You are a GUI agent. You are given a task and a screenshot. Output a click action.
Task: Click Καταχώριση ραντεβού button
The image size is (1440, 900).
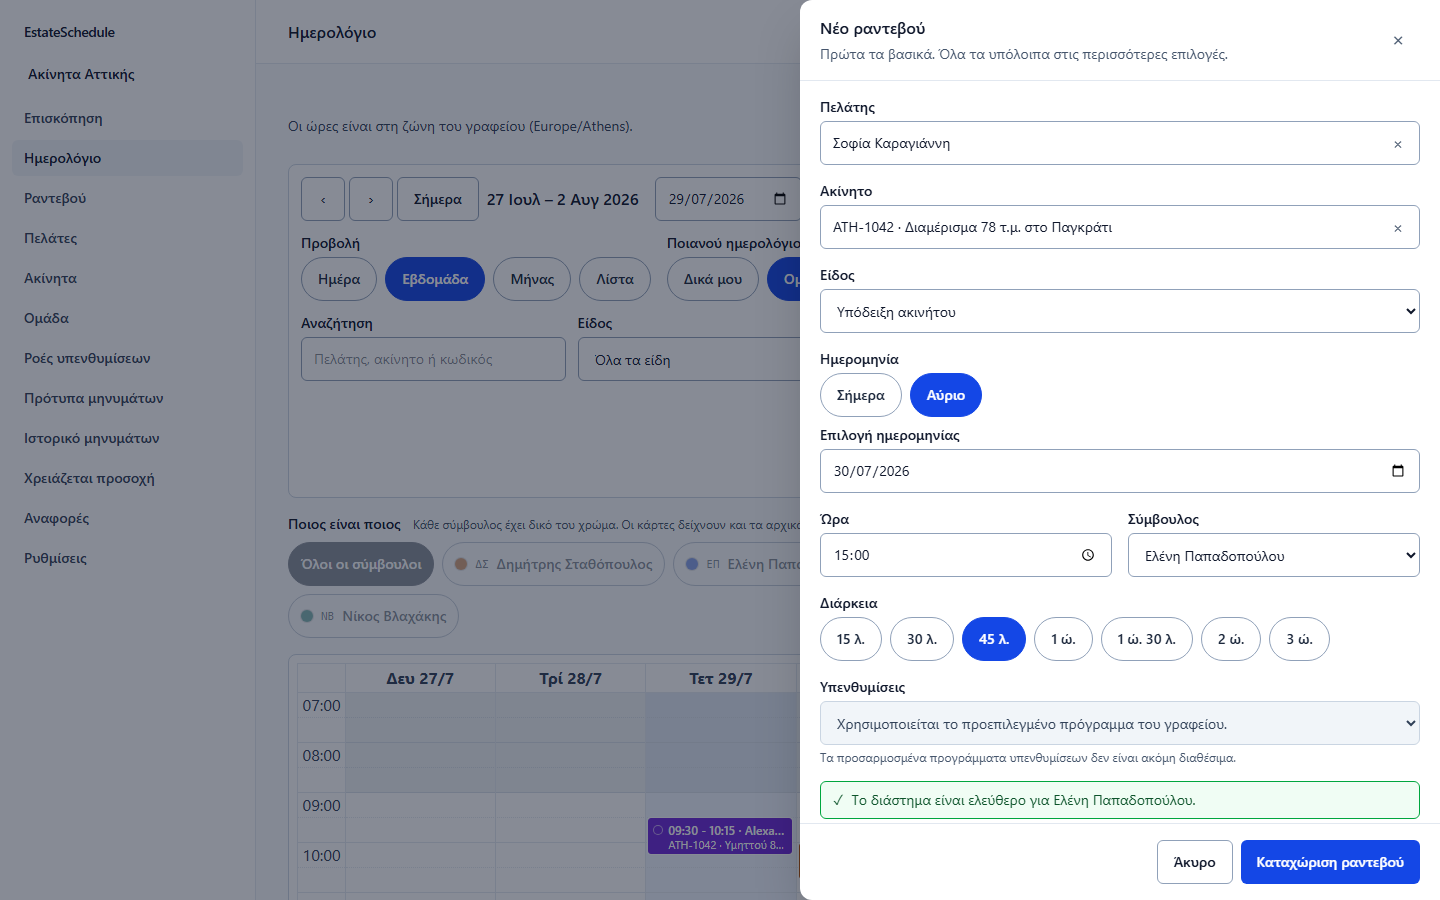point(1330,862)
